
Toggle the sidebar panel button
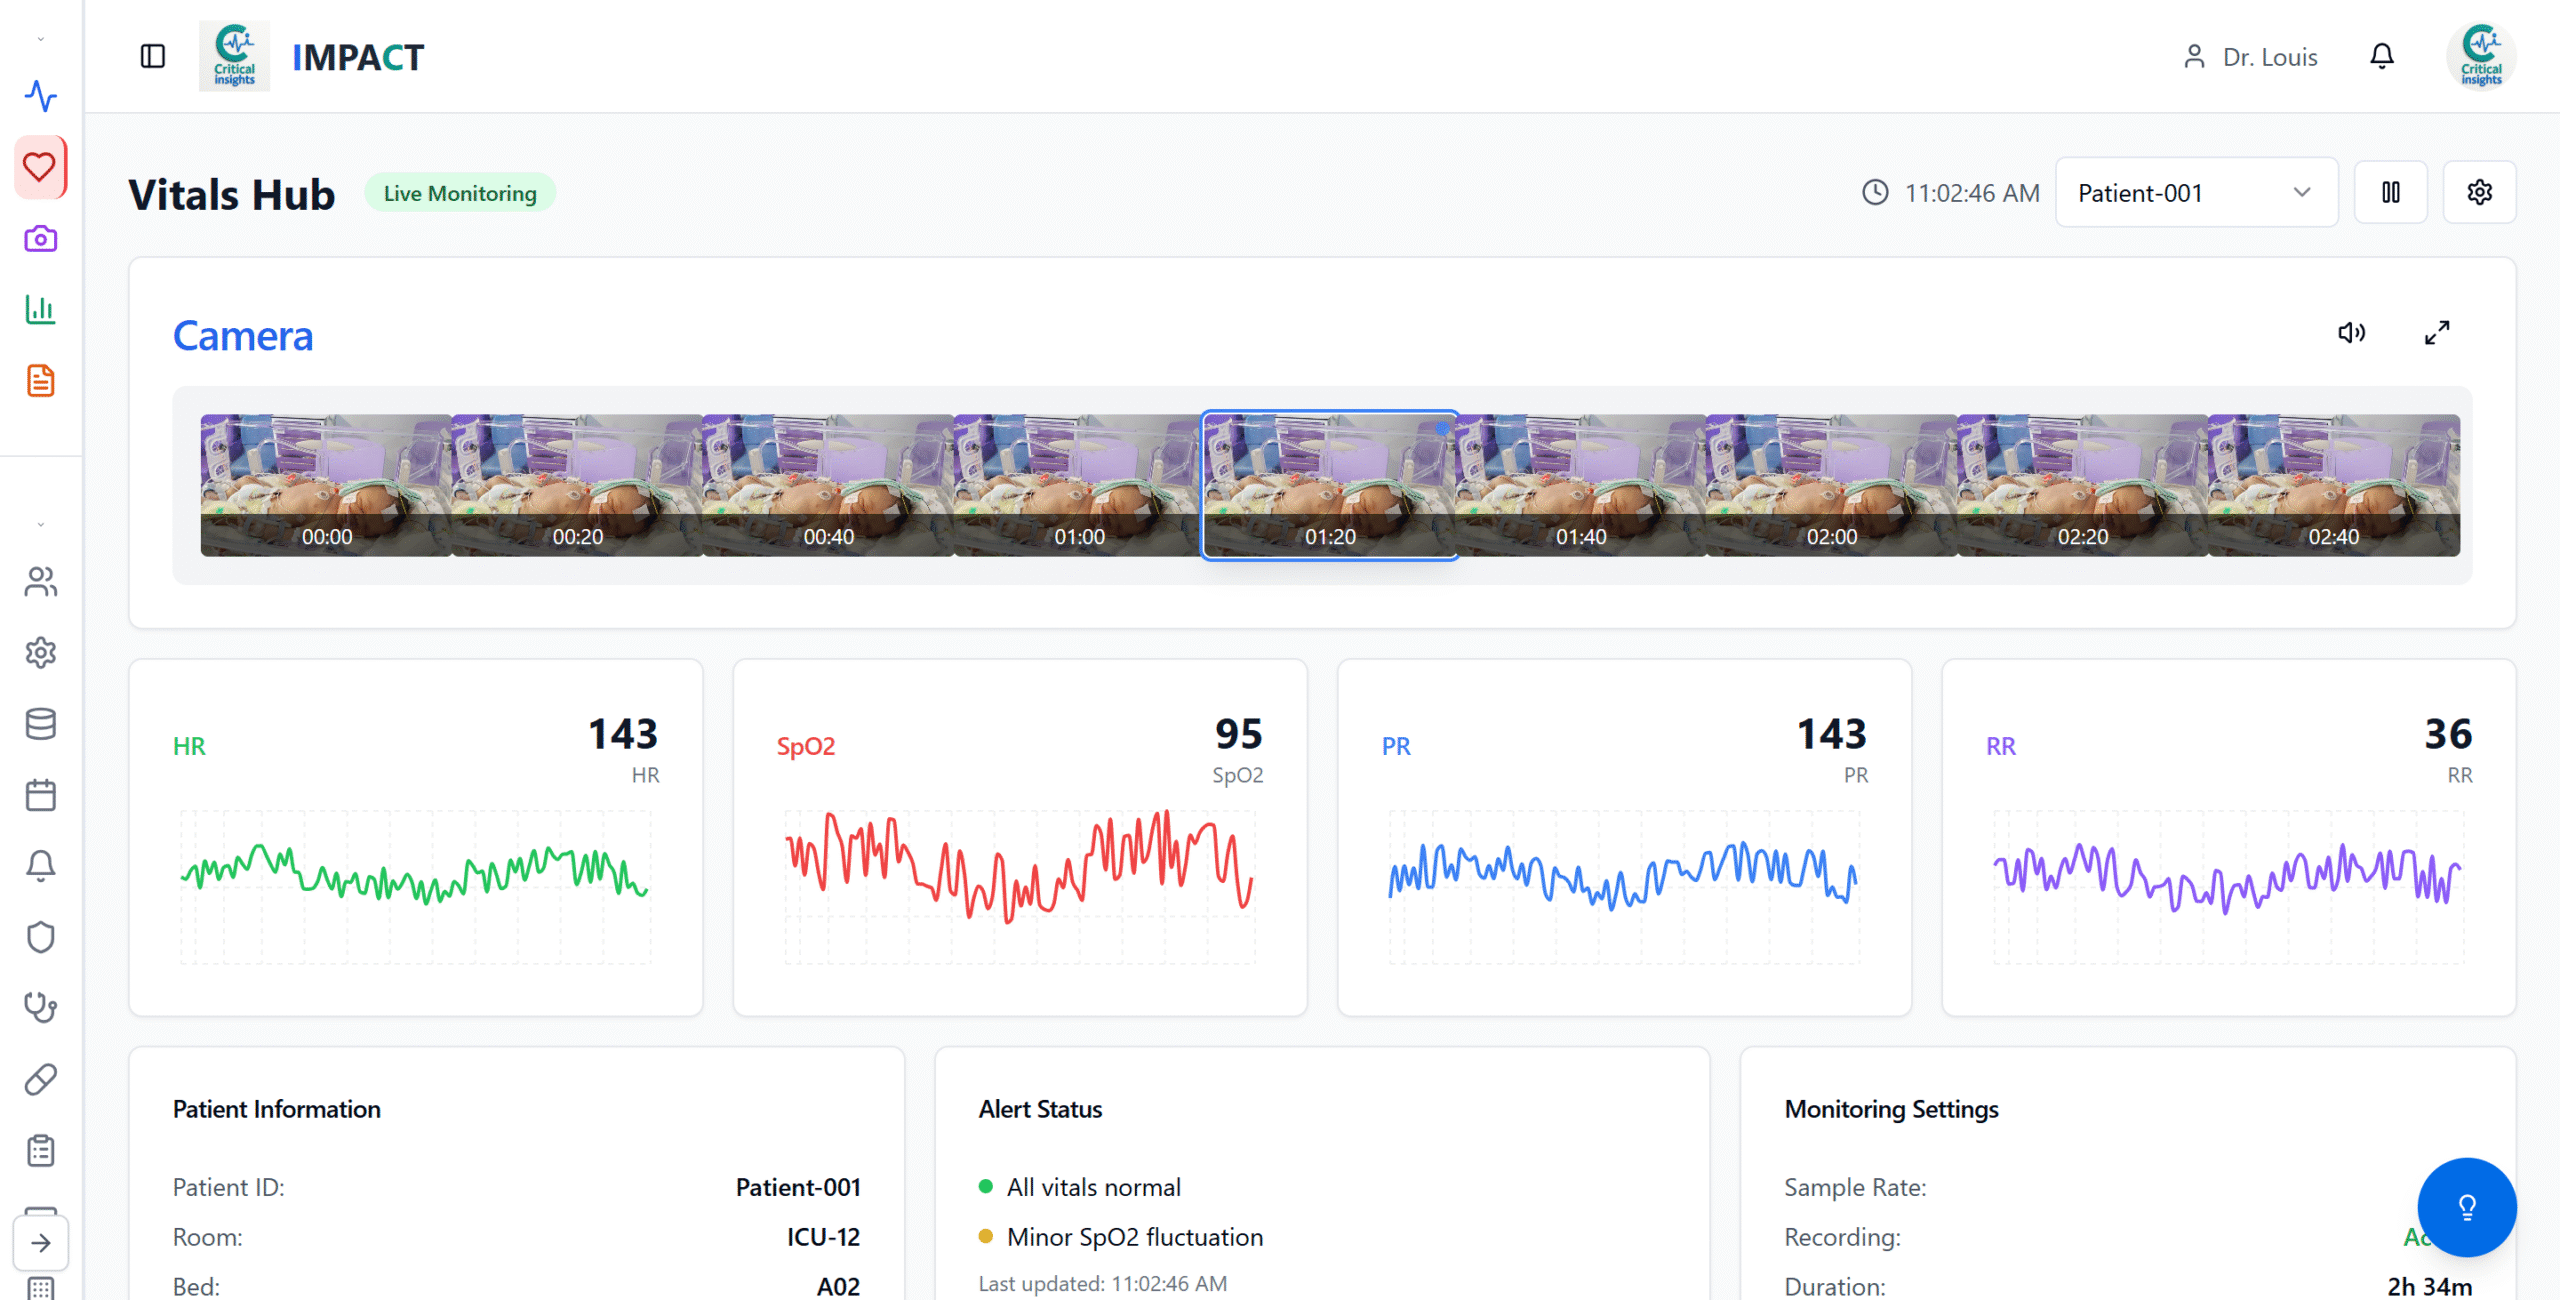153,57
